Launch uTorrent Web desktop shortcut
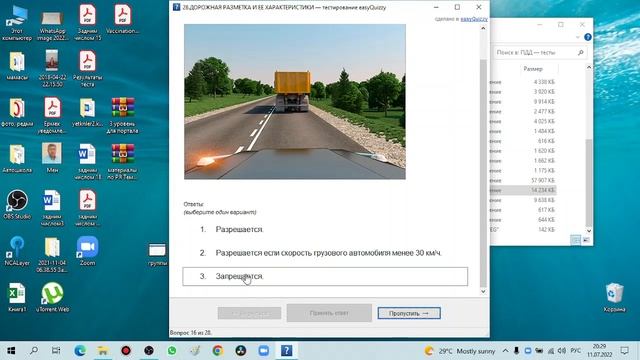640x360 pixels. tap(52, 298)
